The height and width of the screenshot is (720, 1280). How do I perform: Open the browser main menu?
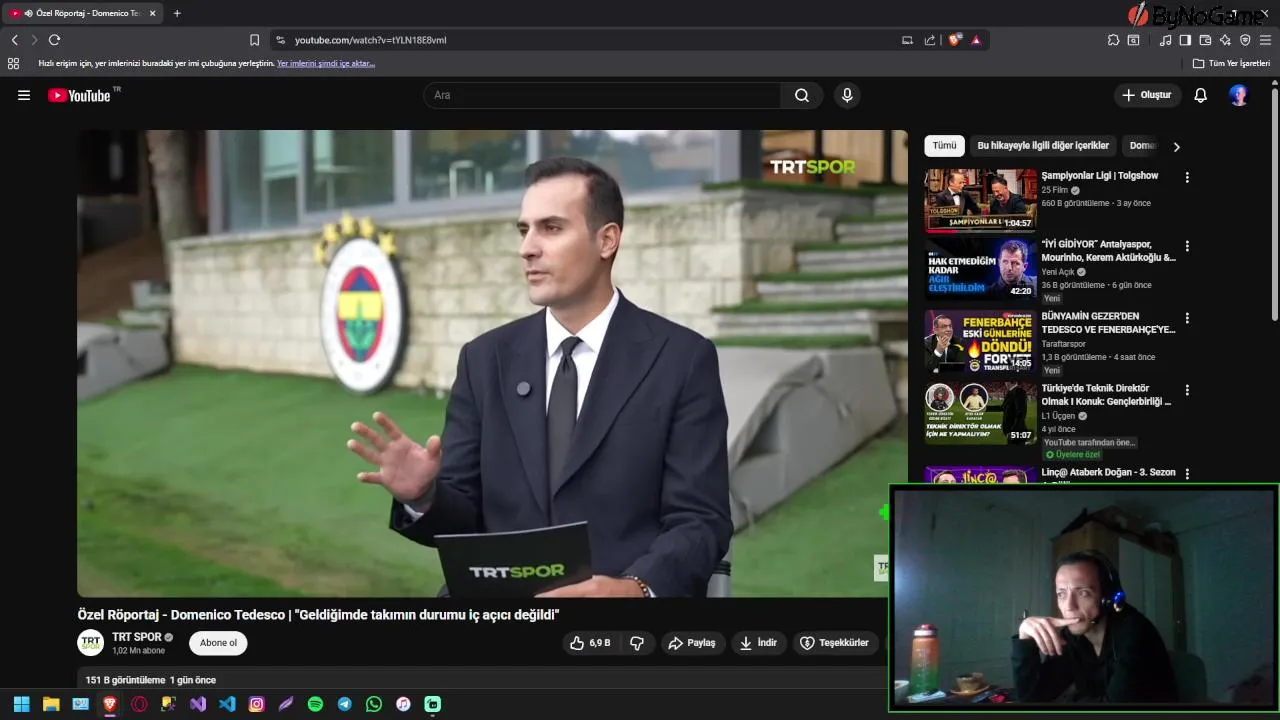1266,40
